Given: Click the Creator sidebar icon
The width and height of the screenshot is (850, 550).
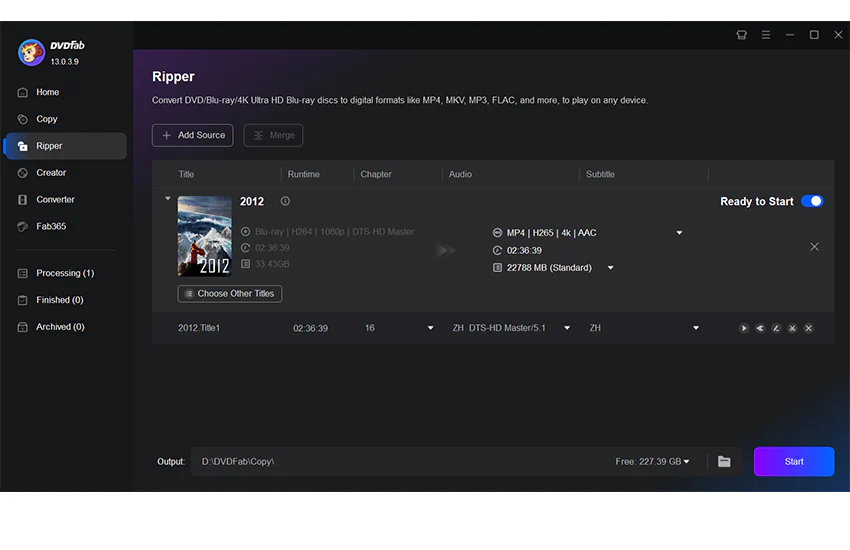Looking at the screenshot, I should pos(23,173).
